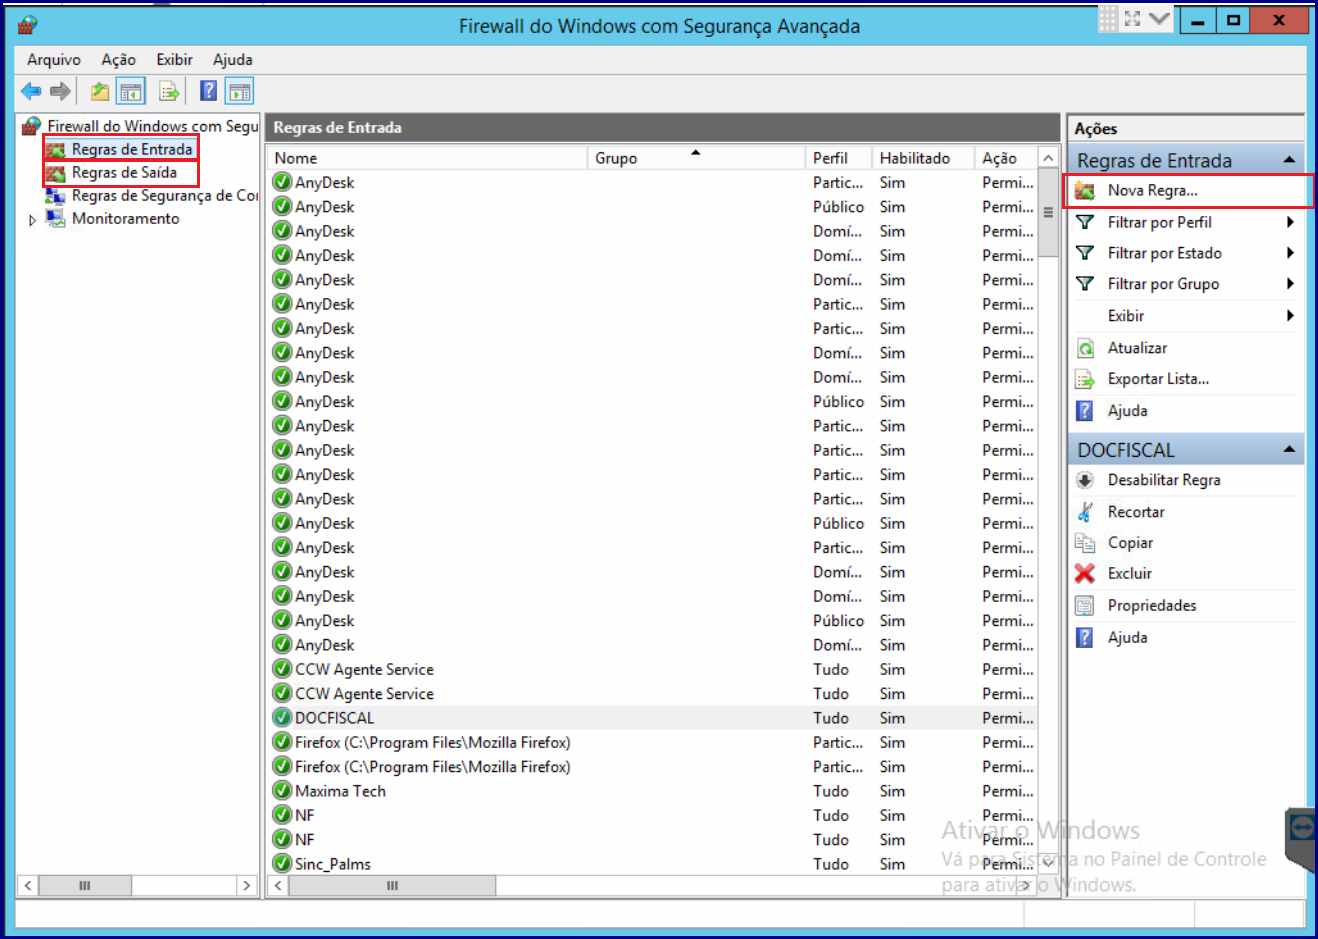1318x939 pixels.
Task: Select the first Firefox rule row
Action: point(651,743)
